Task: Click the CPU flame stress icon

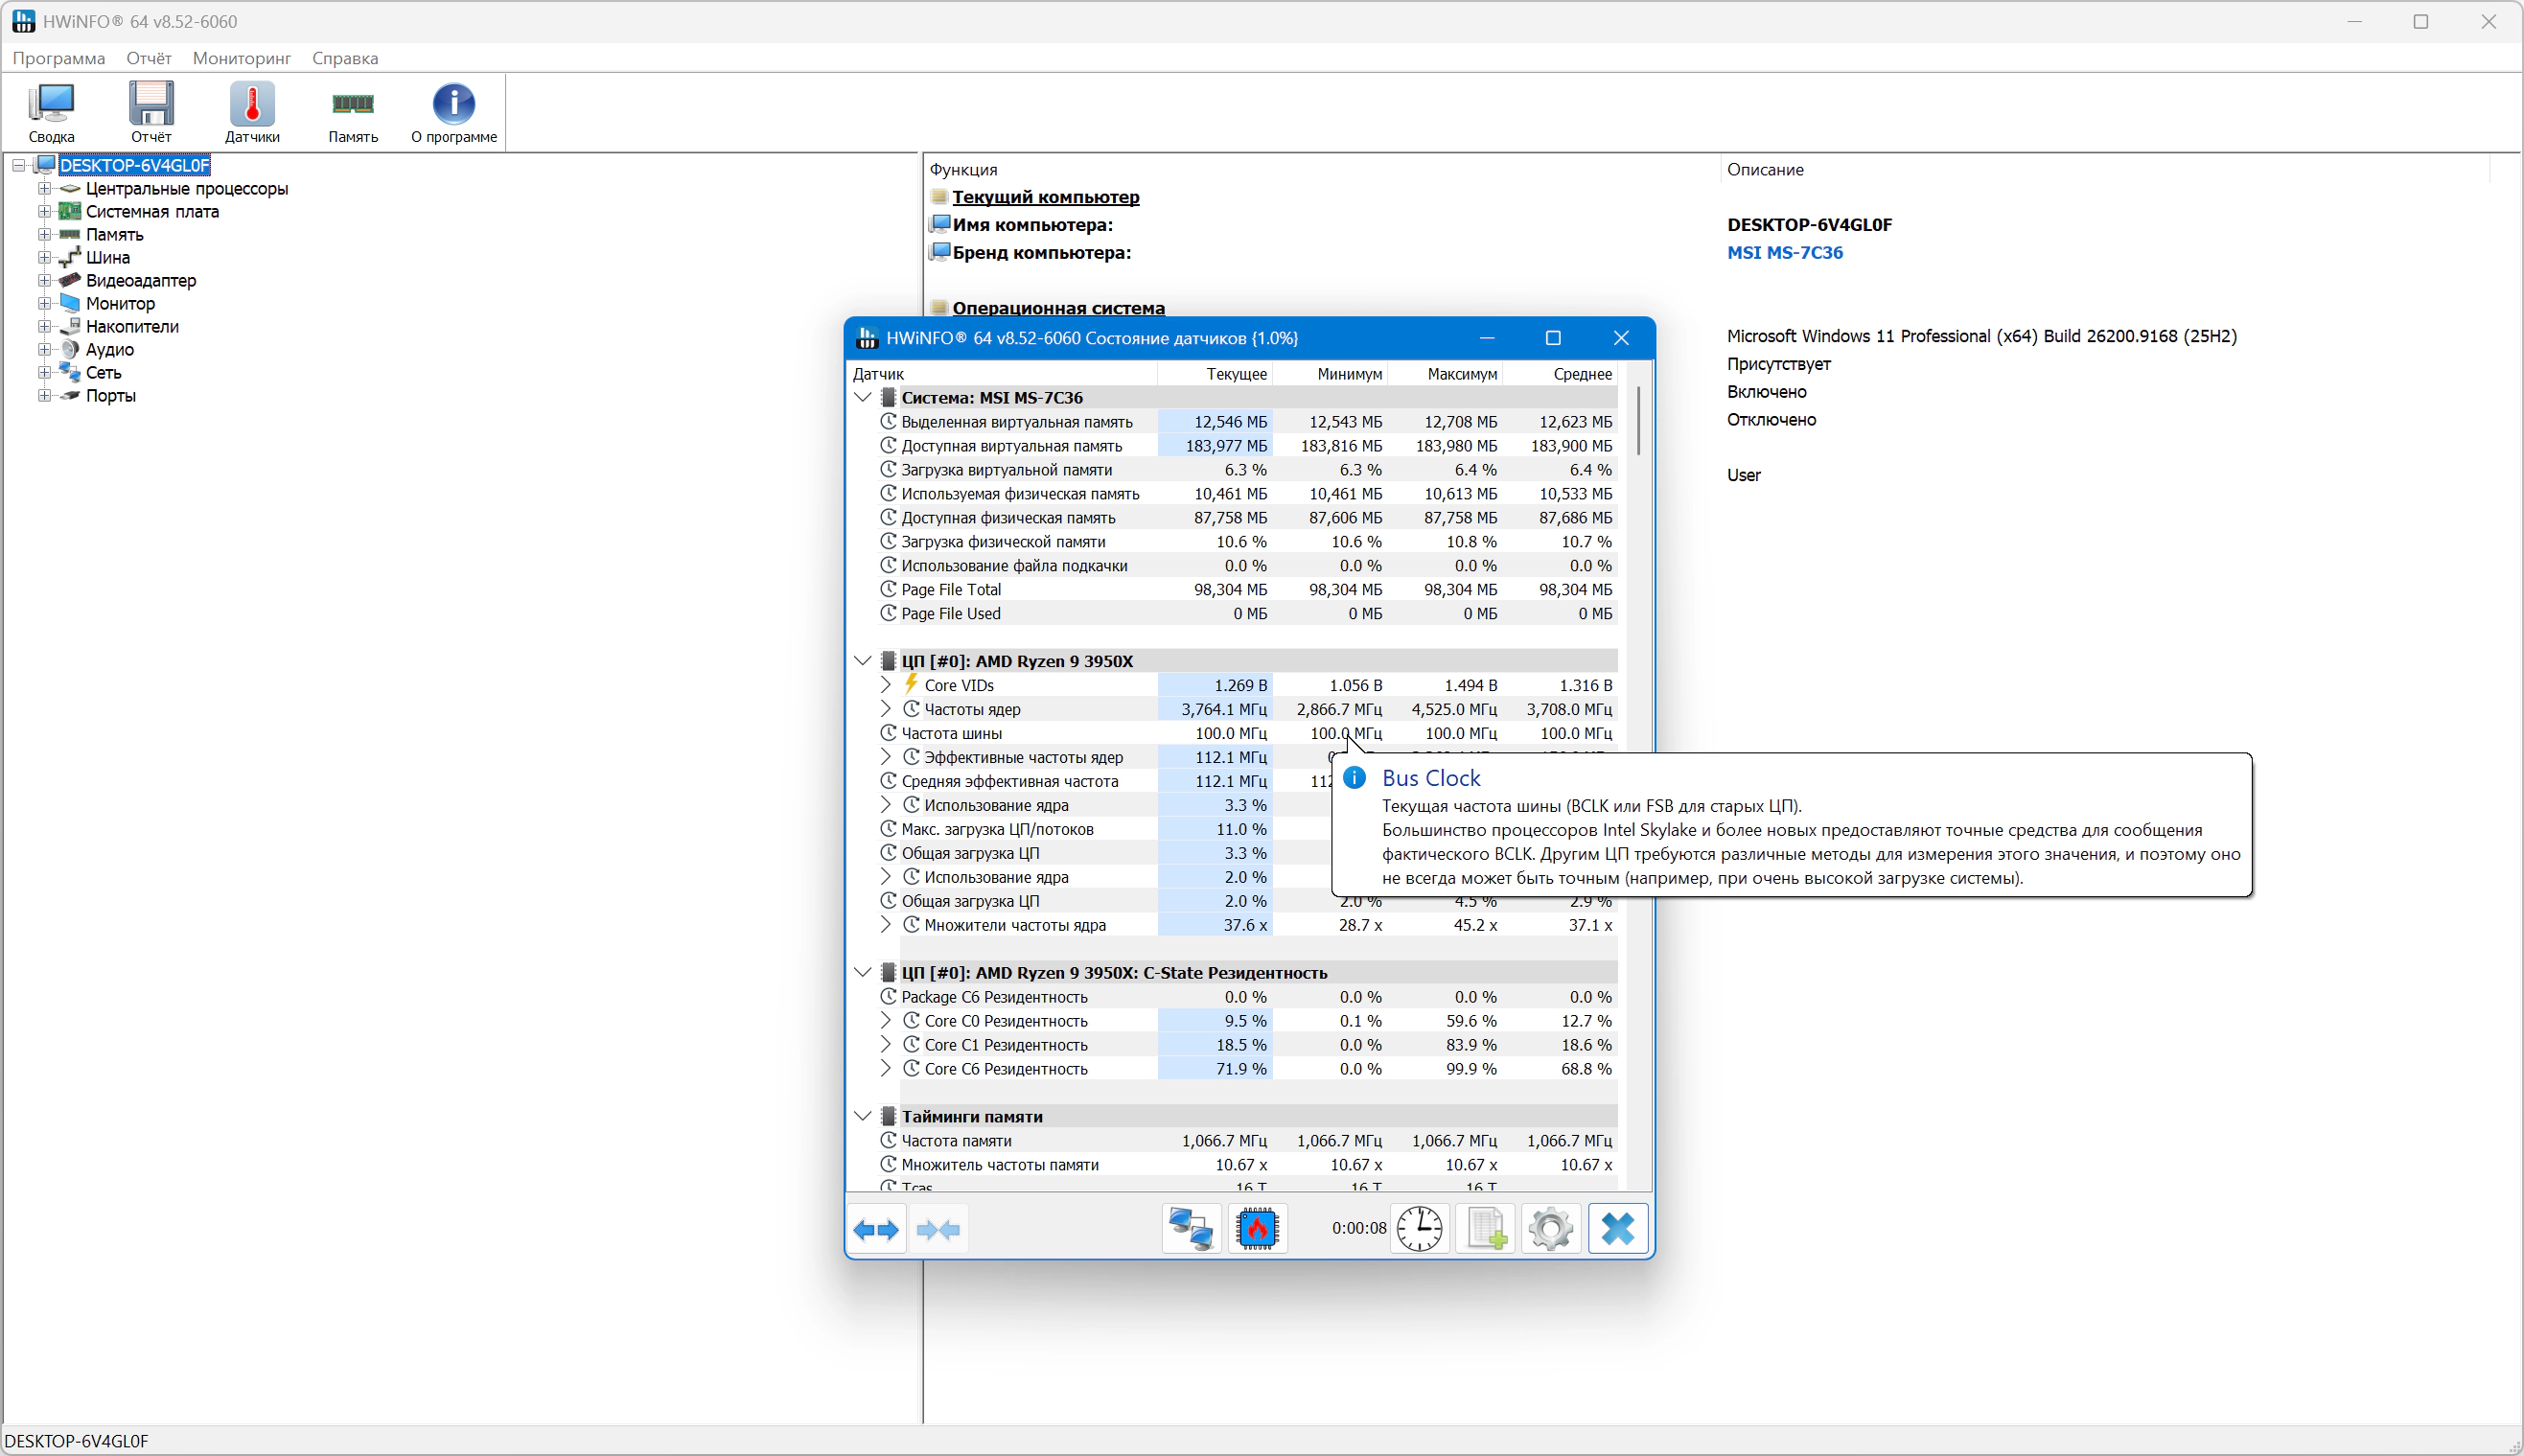Action: (x=1257, y=1229)
